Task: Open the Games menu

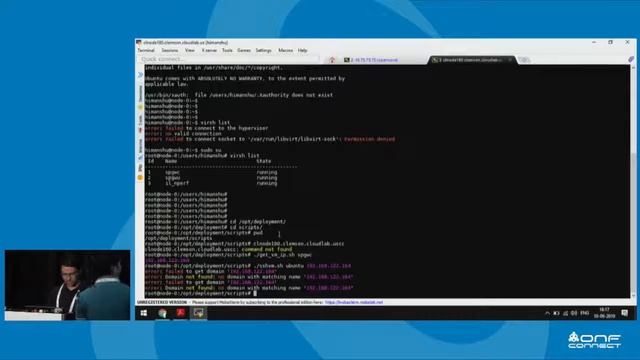Action: [244, 50]
